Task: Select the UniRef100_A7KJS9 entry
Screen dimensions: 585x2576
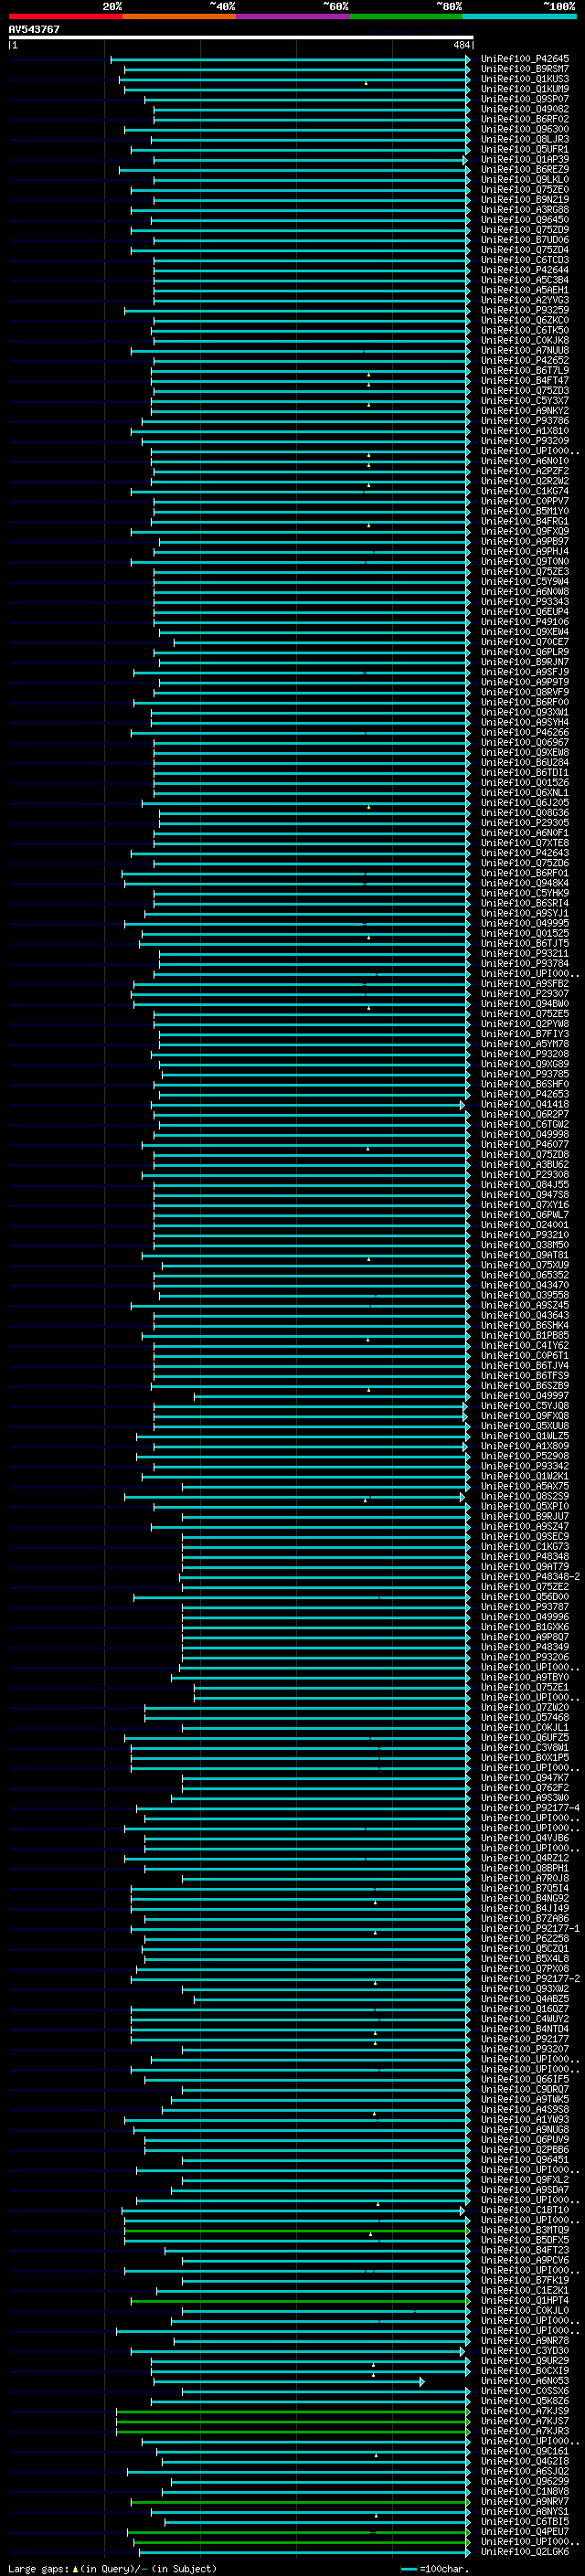Action: pyautogui.click(x=525, y=2411)
